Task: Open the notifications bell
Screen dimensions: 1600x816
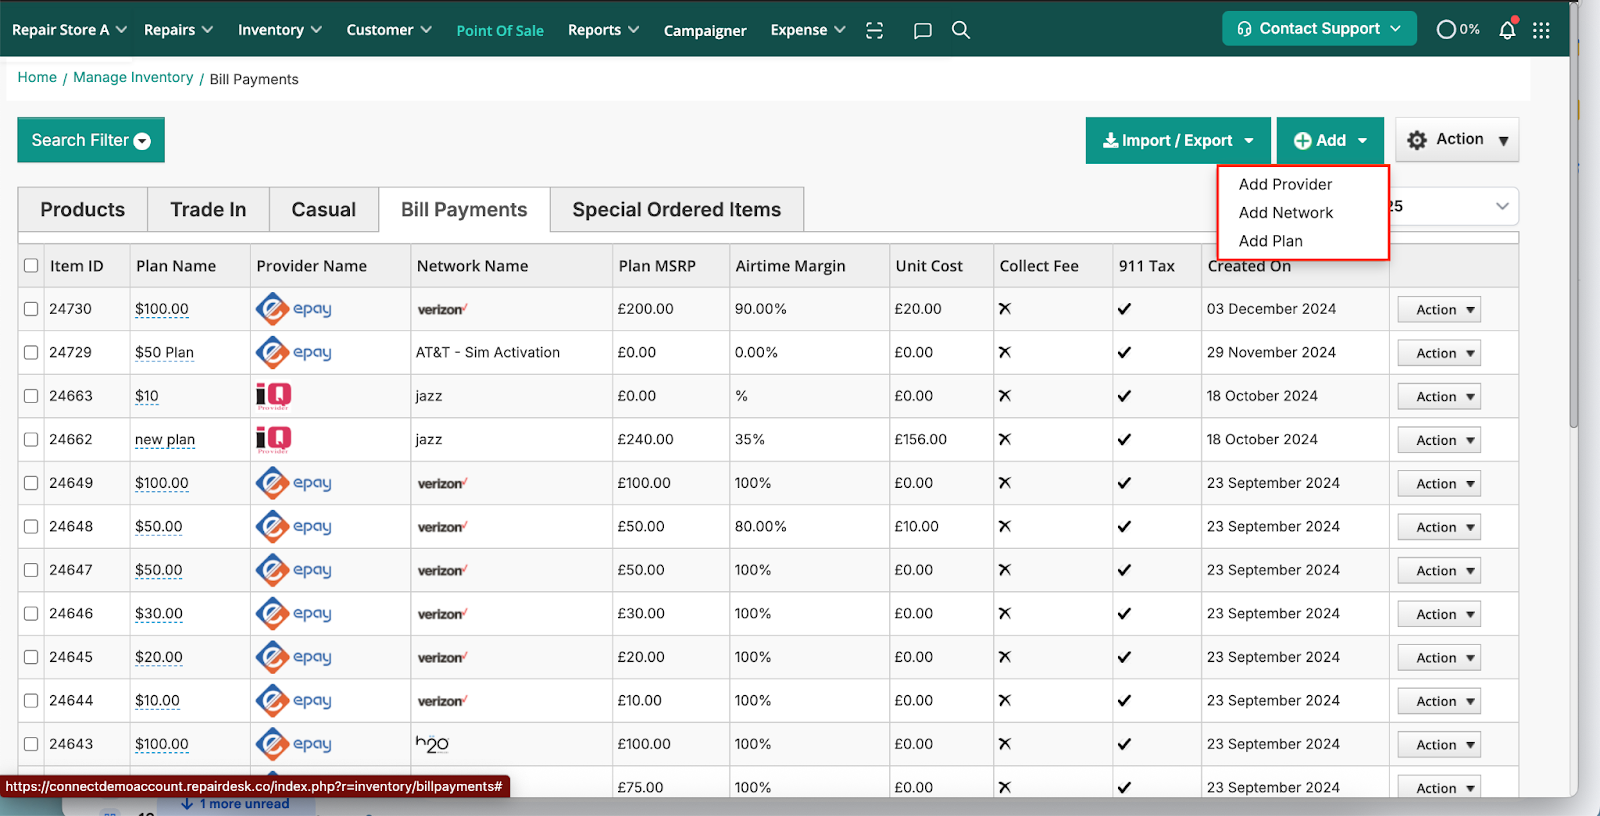Action: tap(1507, 30)
